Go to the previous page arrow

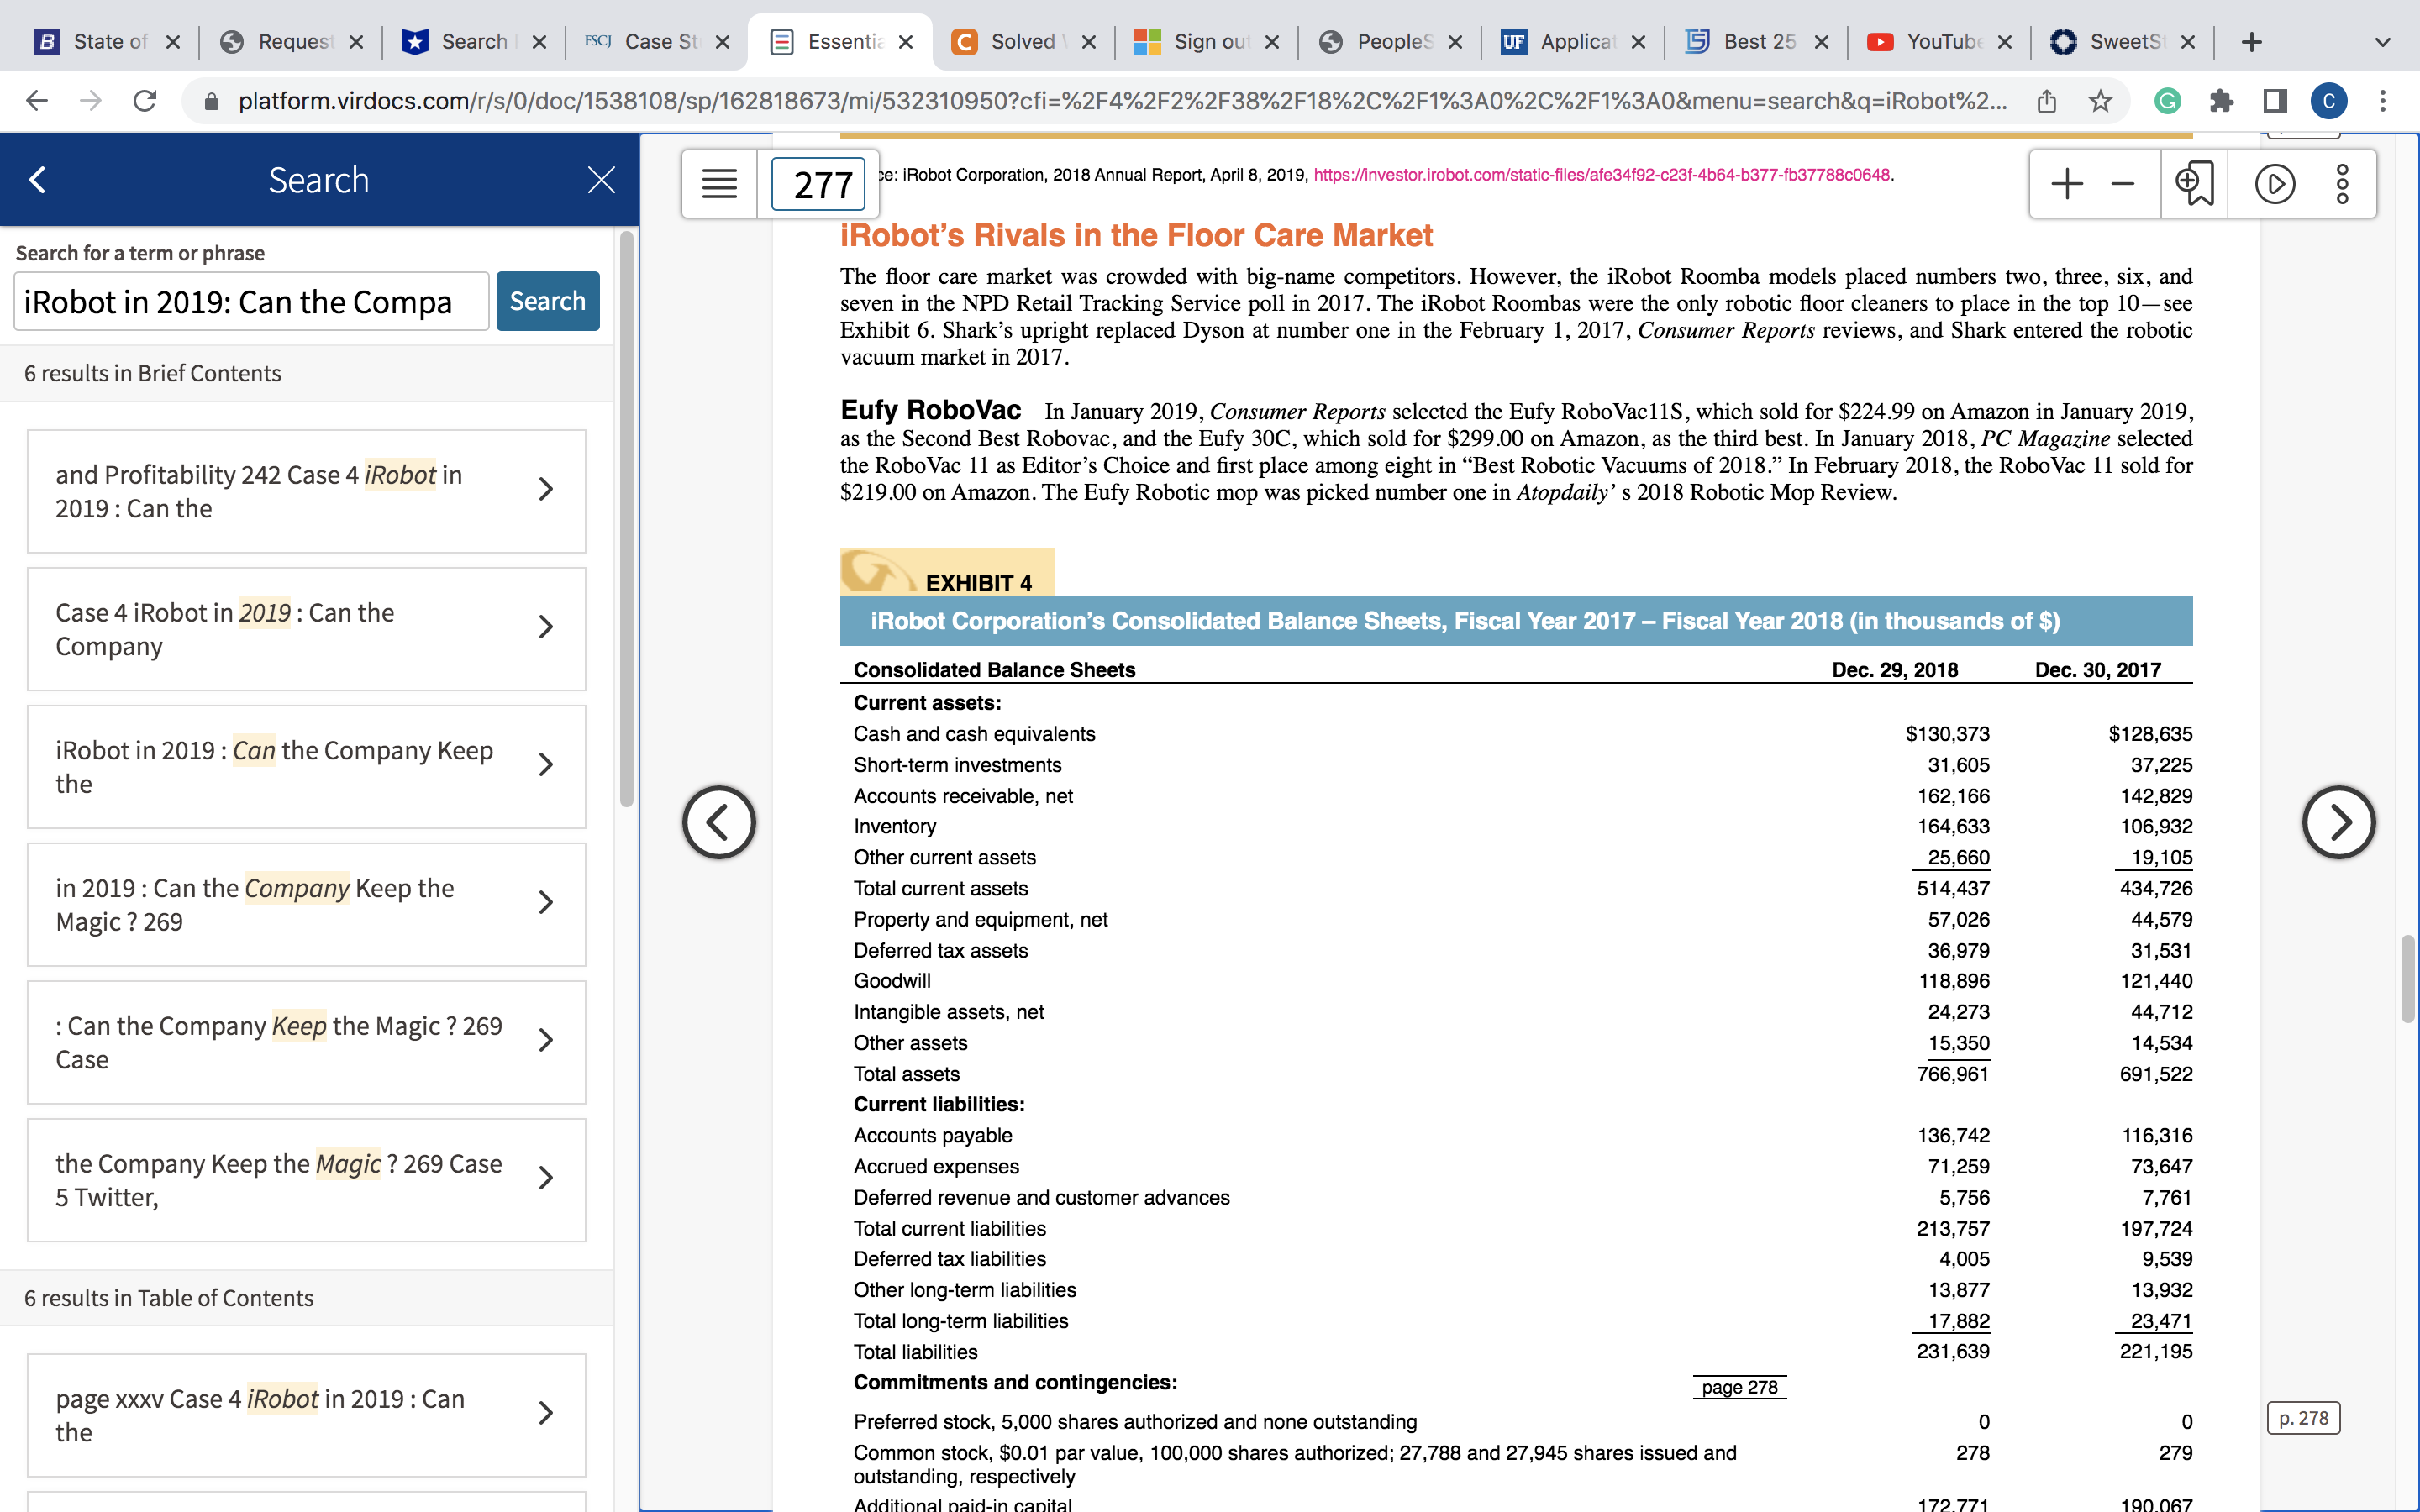point(719,822)
